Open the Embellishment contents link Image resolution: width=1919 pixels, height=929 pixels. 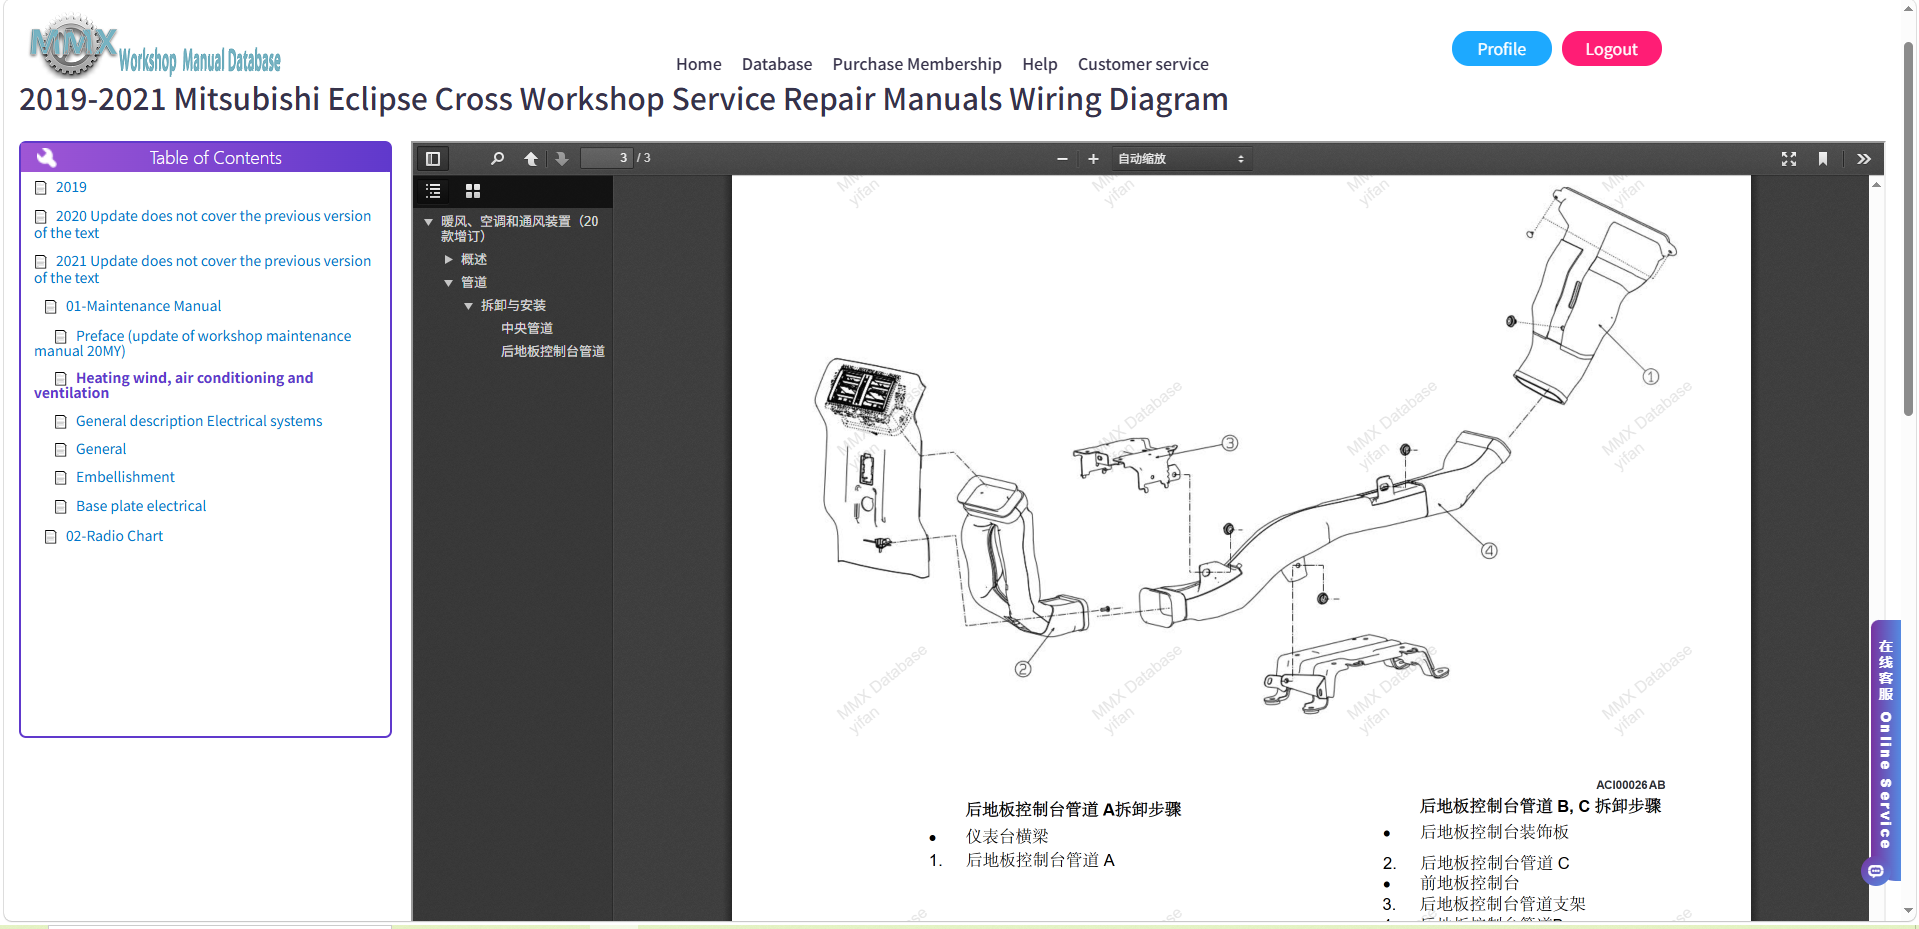[x=125, y=477]
